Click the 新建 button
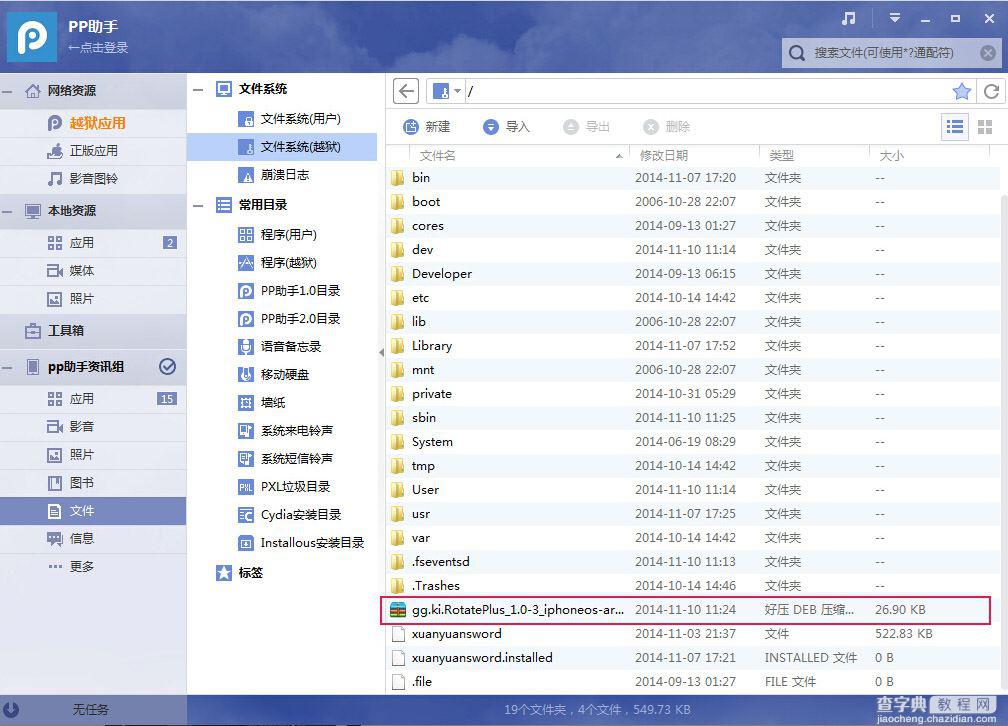This screenshot has width=1008, height=726. point(427,127)
